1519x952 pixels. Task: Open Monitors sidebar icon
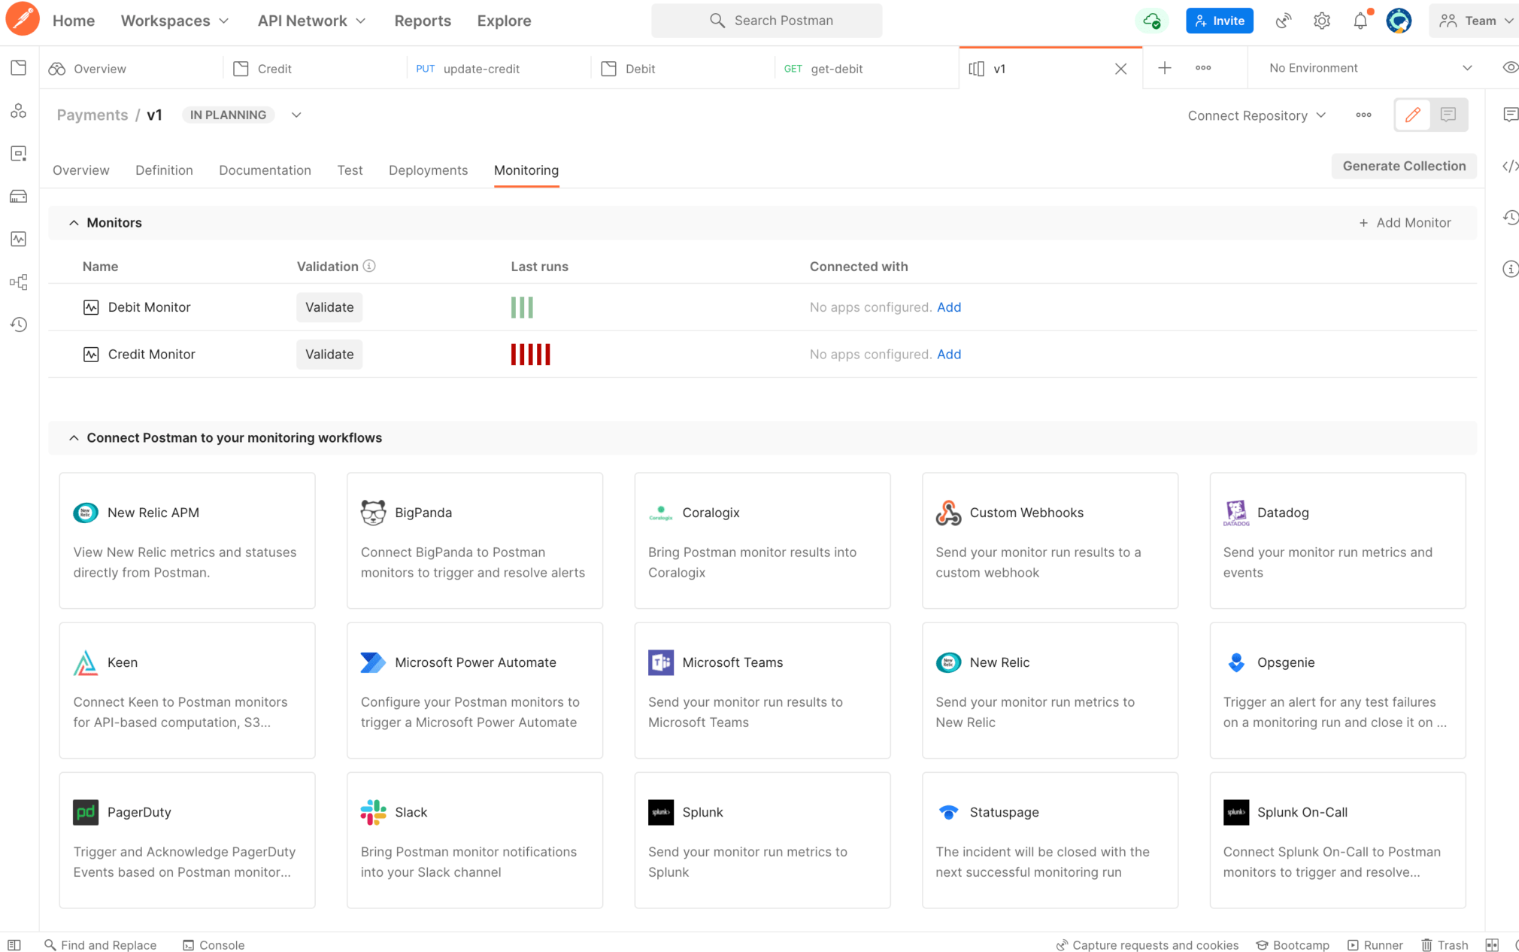[18, 239]
